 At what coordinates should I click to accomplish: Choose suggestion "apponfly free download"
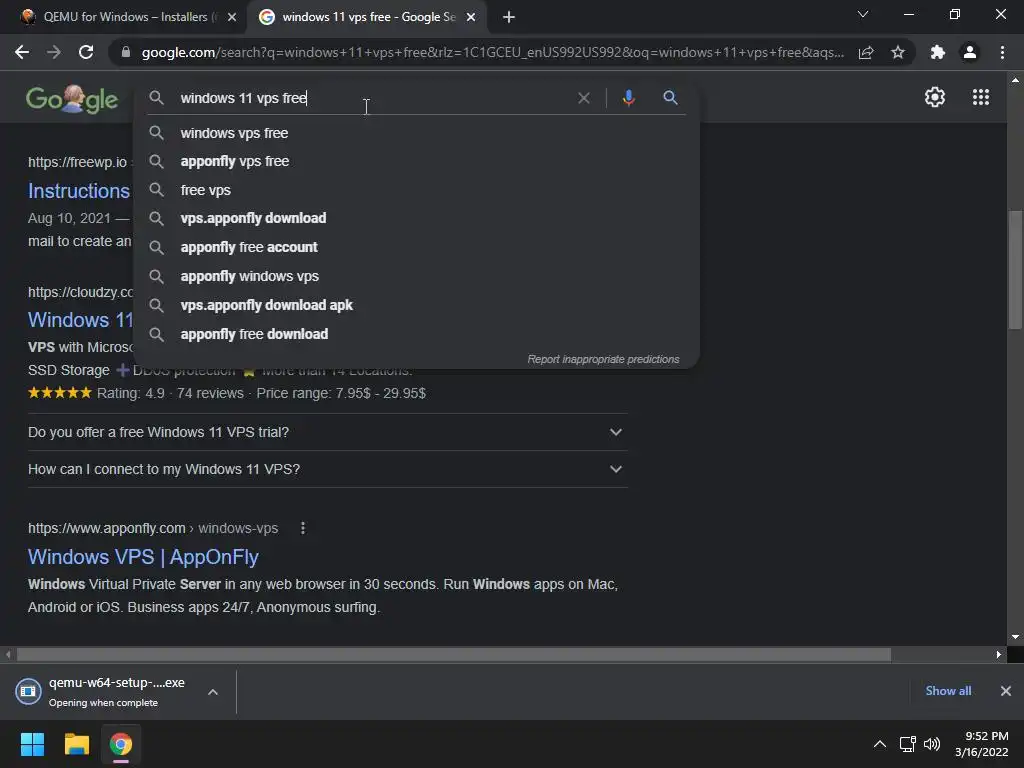click(x=416, y=334)
